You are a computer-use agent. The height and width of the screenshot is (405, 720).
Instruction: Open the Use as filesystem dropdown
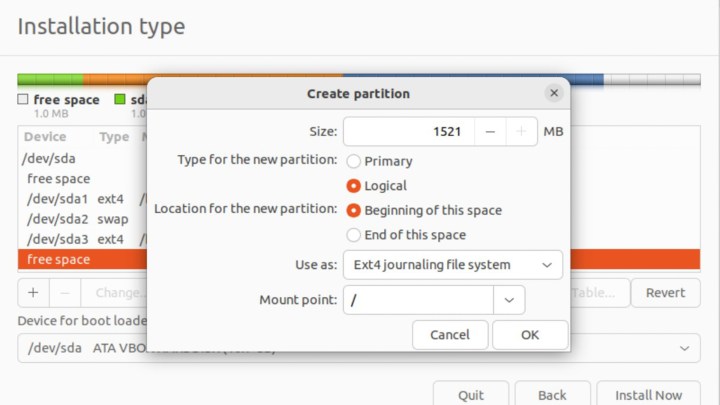point(452,265)
